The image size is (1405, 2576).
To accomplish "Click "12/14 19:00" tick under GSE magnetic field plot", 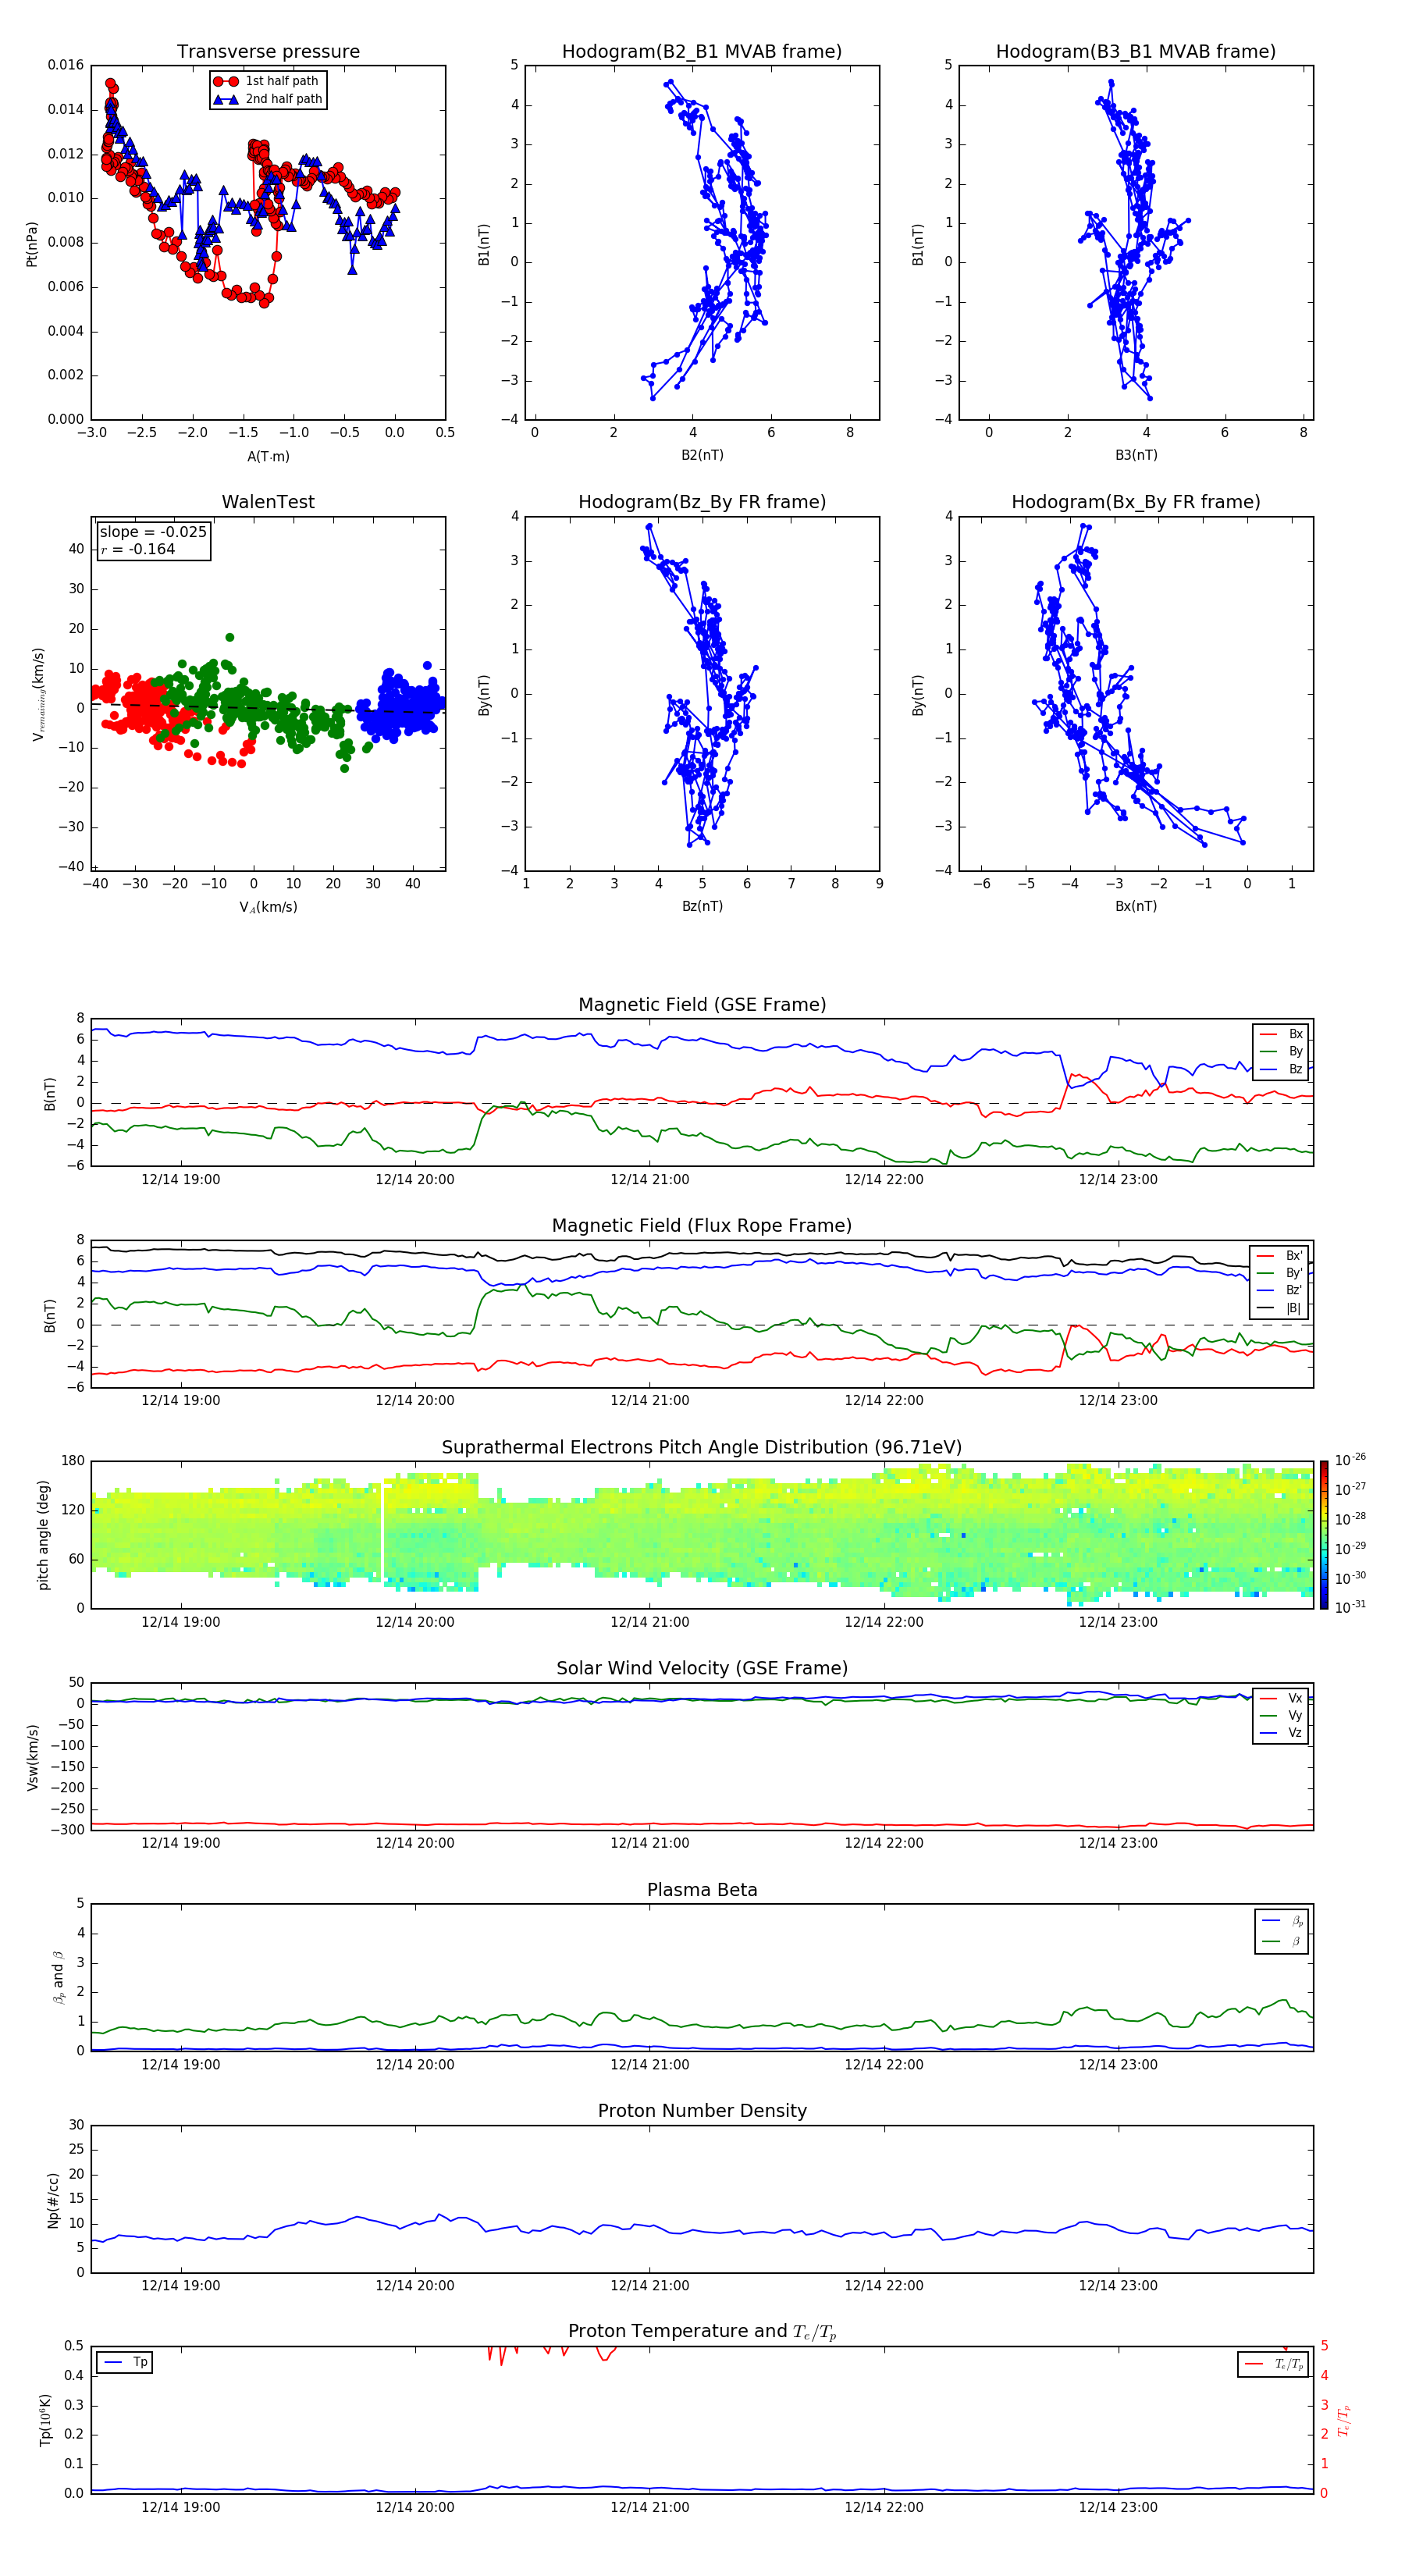I will click(181, 1180).
